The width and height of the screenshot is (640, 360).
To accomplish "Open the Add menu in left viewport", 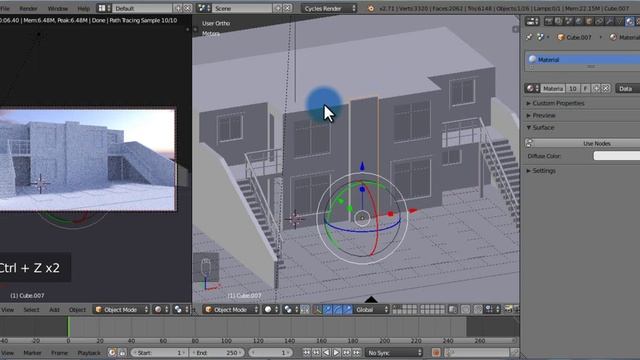I will [x=54, y=309].
